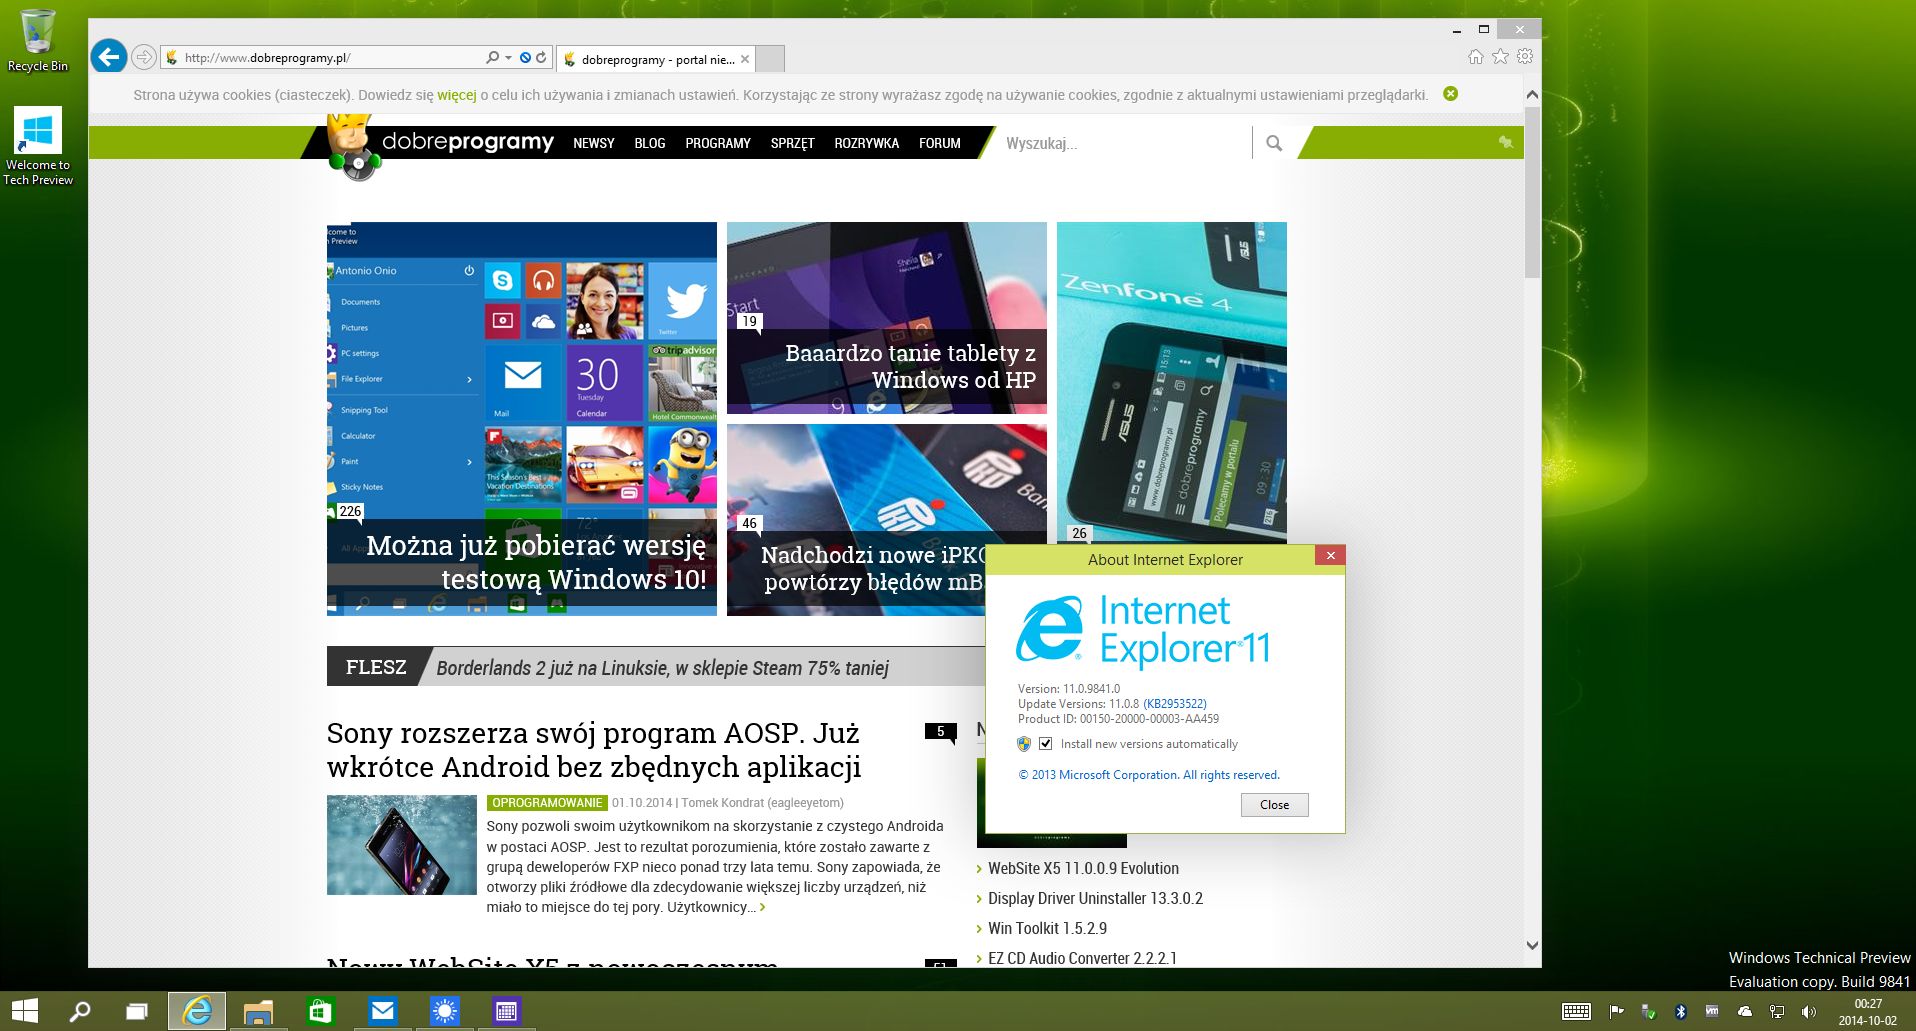Open the IE Home page icon
1916x1031 pixels.
coord(1475,57)
